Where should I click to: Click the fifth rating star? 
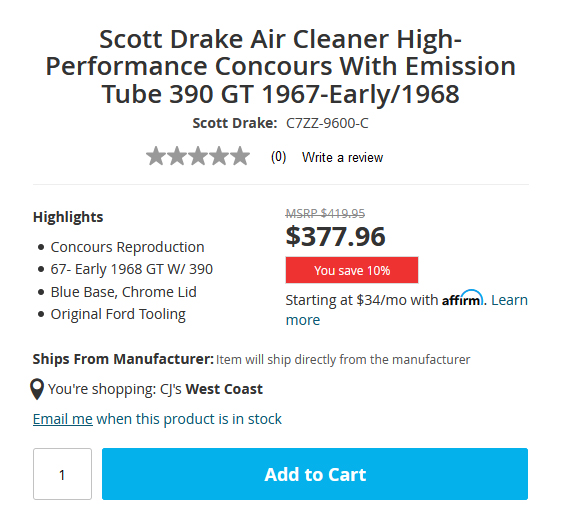(240, 156)
